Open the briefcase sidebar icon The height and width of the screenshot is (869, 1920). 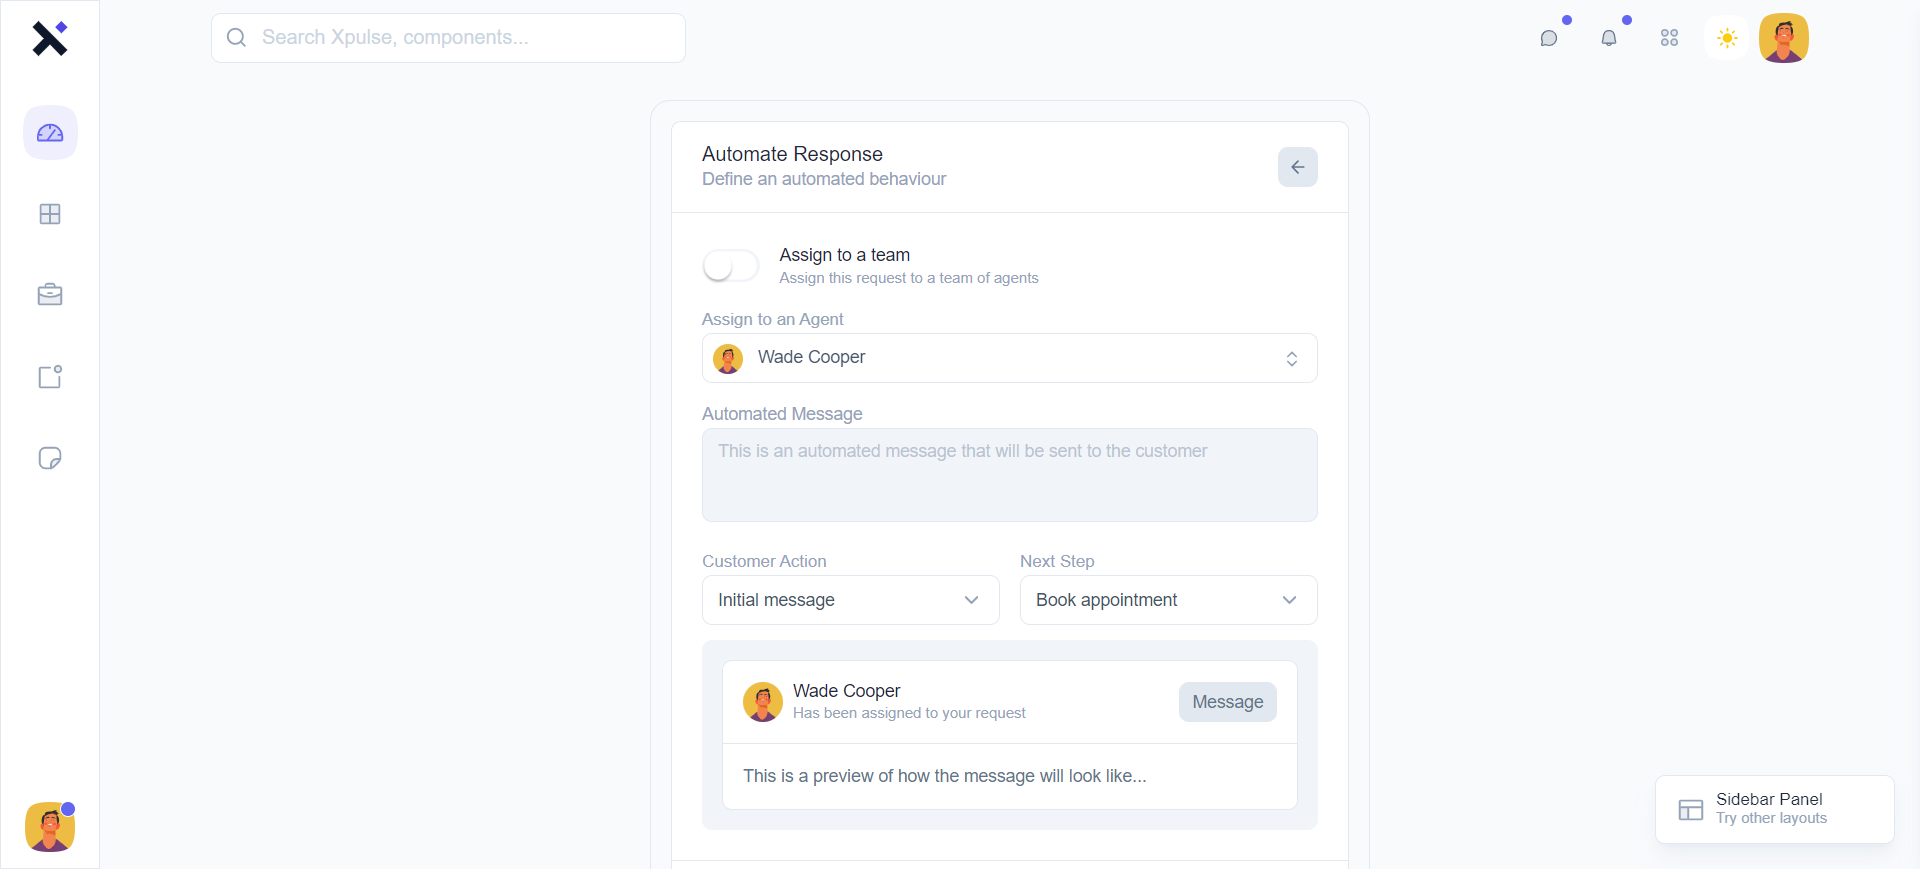(x=50, y=295)
